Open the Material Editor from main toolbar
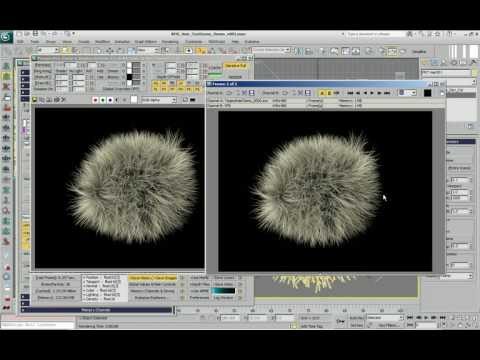 tap(370, 51)
